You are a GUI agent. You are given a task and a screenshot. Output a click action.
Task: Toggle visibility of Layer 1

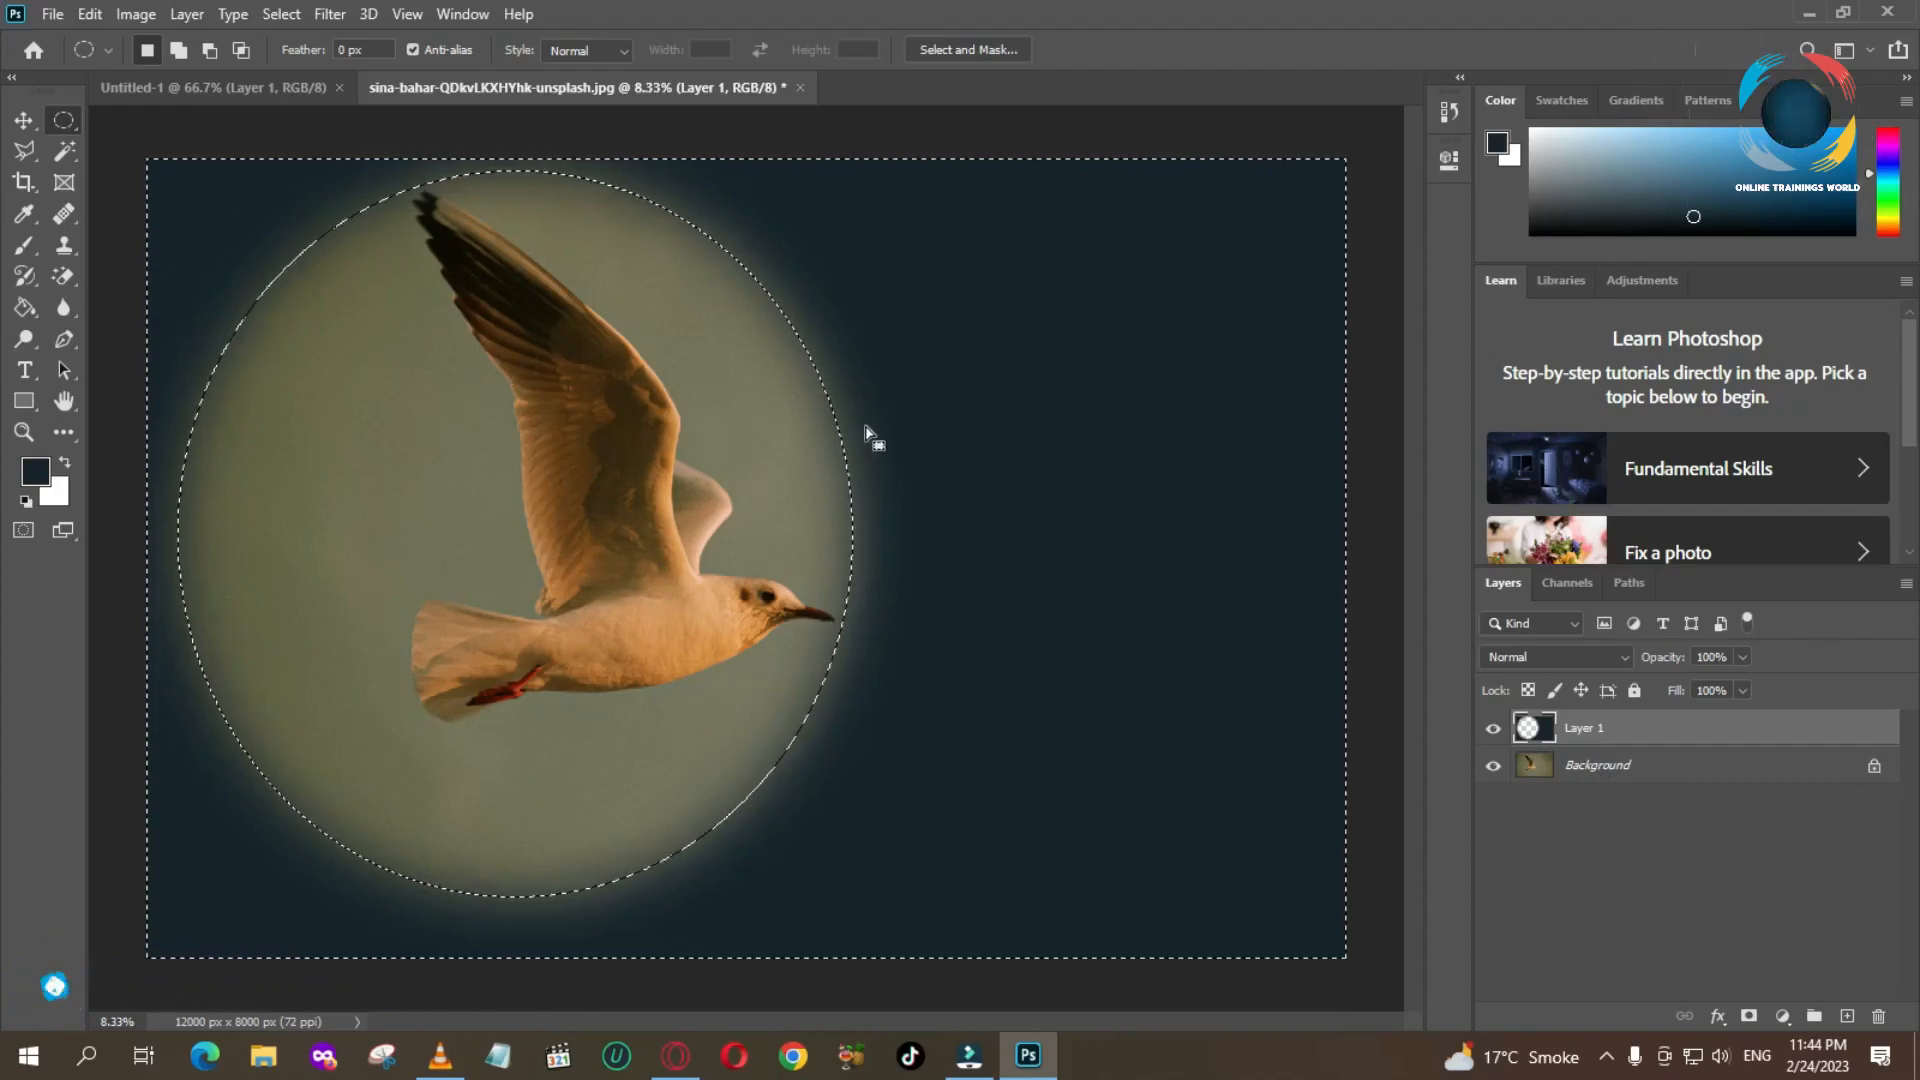[1493, 727]
